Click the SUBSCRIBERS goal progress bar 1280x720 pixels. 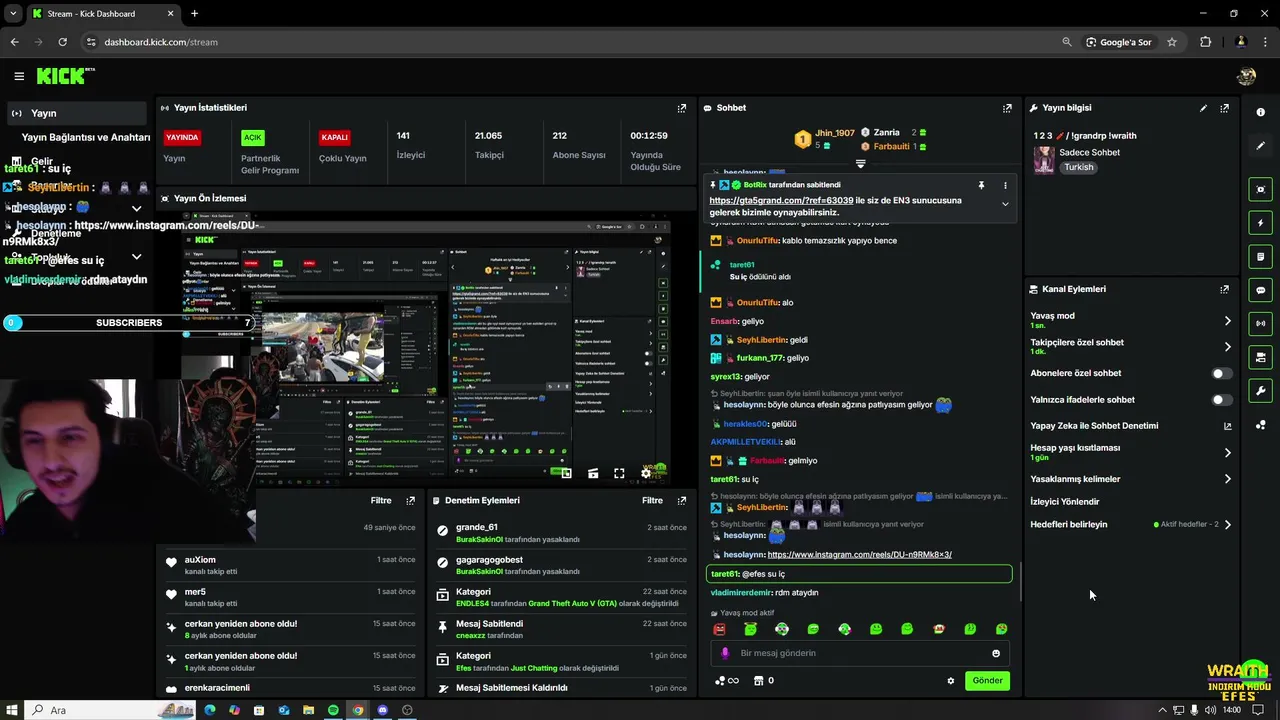(128, 323)
